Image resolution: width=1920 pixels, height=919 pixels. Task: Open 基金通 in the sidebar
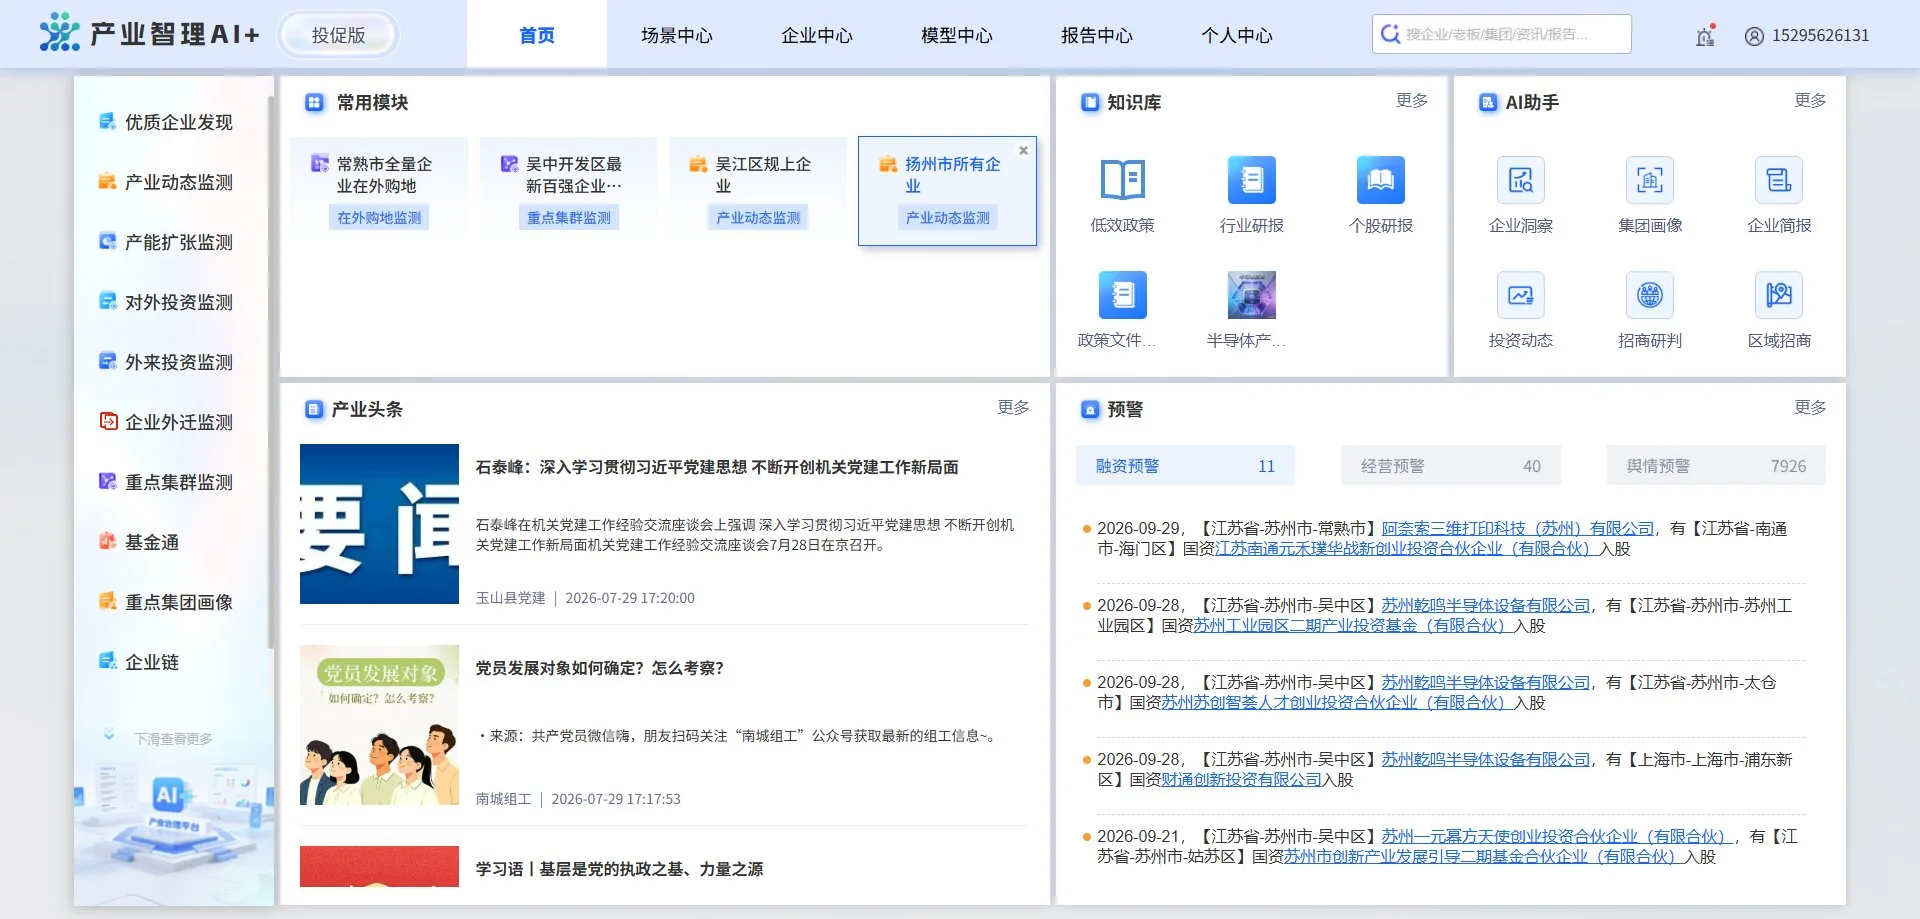pos(139,542)
